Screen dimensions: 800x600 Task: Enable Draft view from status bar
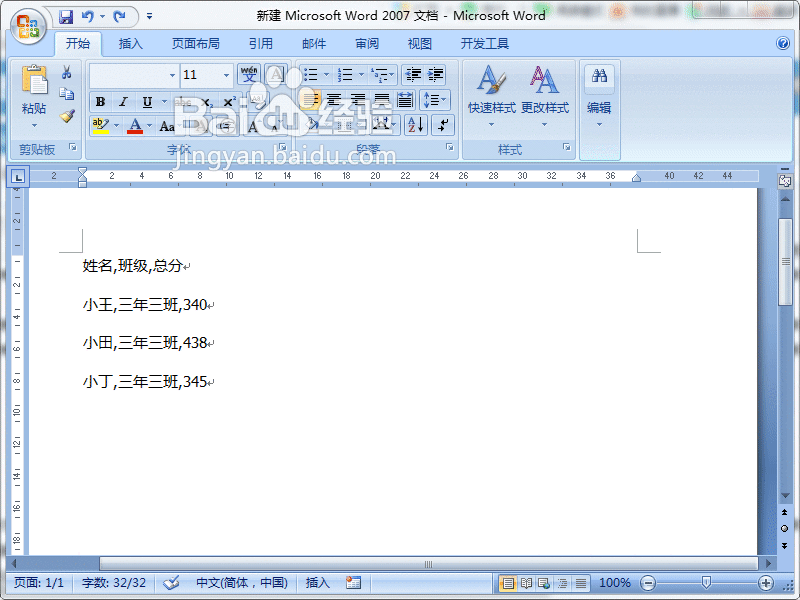pyautogui.click(x=580, y=582)
